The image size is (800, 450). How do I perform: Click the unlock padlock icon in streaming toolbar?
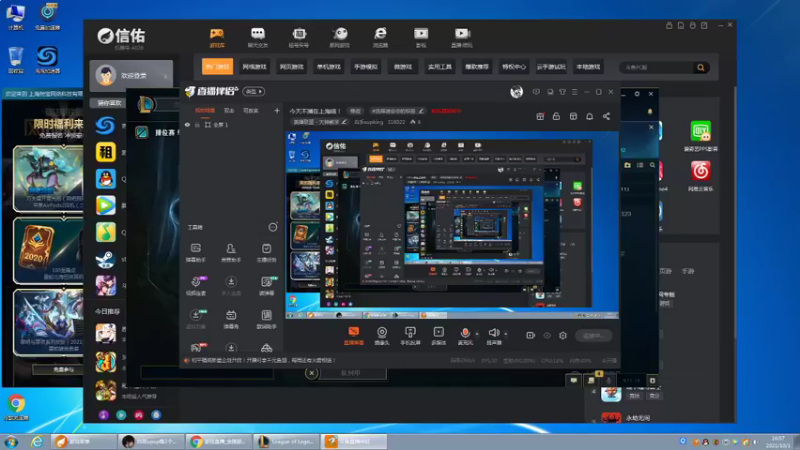click(x=556, y=116)
